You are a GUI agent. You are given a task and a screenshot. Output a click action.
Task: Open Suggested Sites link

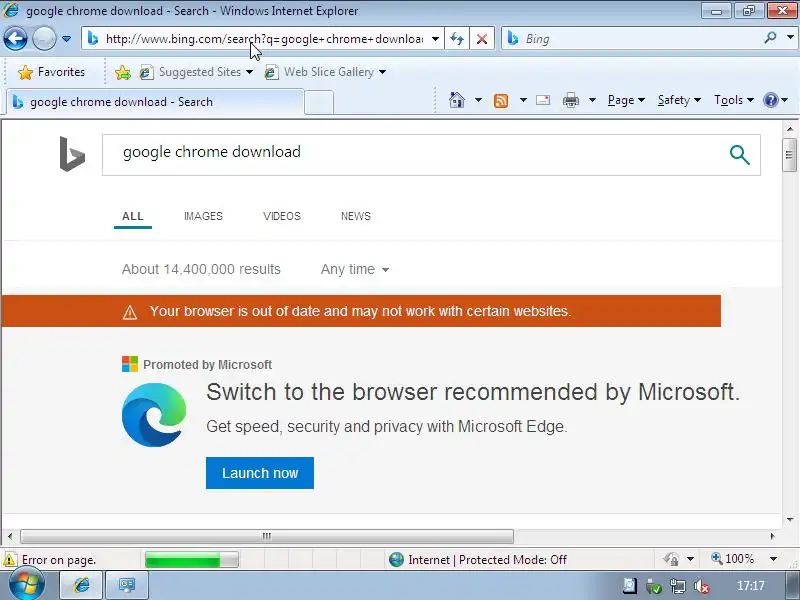[x=196, y=72]
